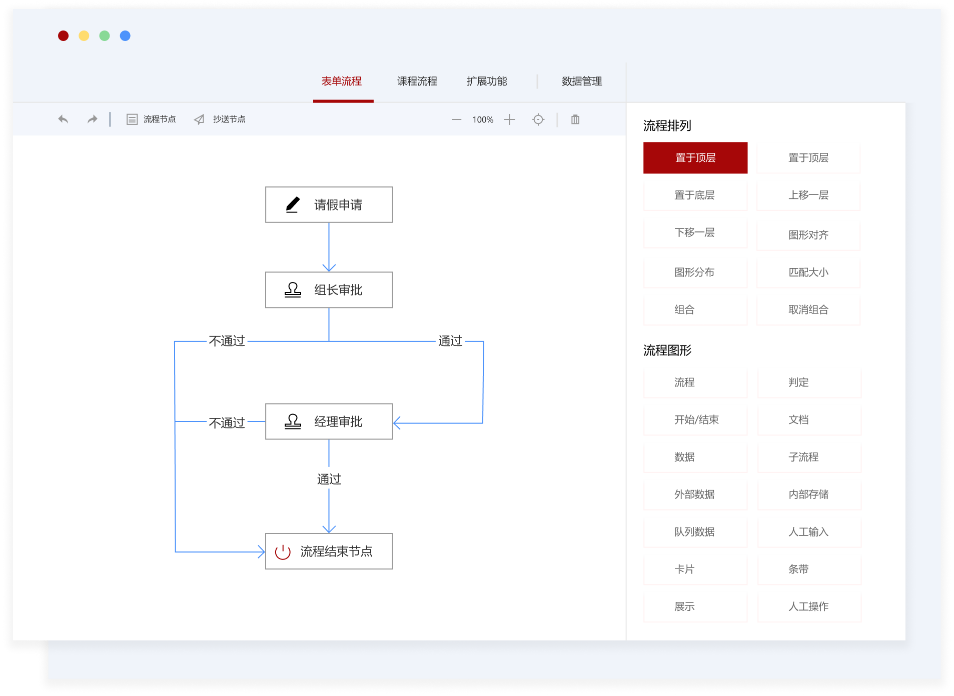Click the red highlighted 置于顶层 button
954x696 pixels.
point(695,157)
